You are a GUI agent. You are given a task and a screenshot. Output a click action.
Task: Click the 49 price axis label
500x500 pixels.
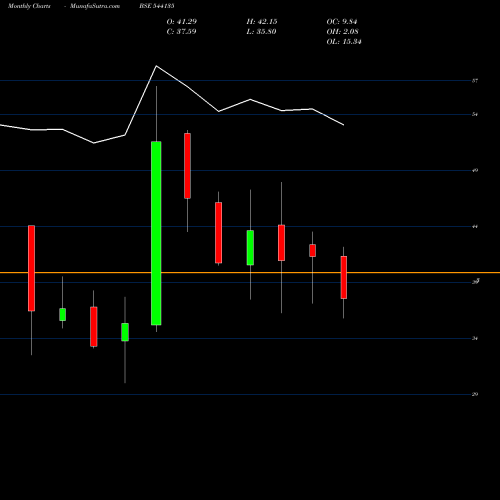pyautogui.click(x=475, y=170)
